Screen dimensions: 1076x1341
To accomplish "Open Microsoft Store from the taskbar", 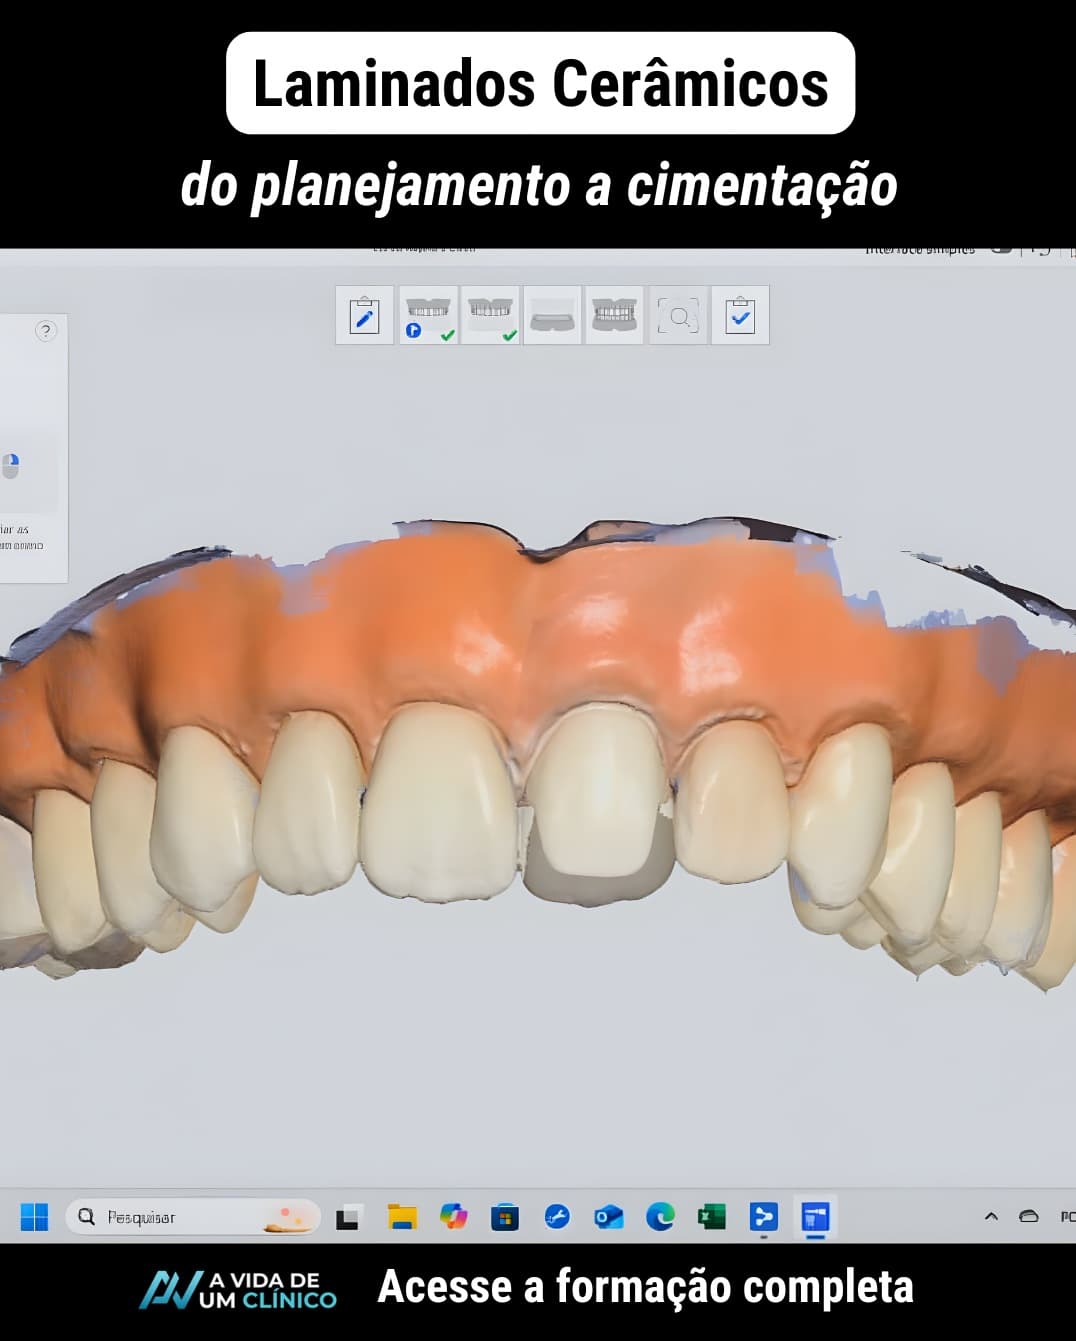I will (505, 1217).
